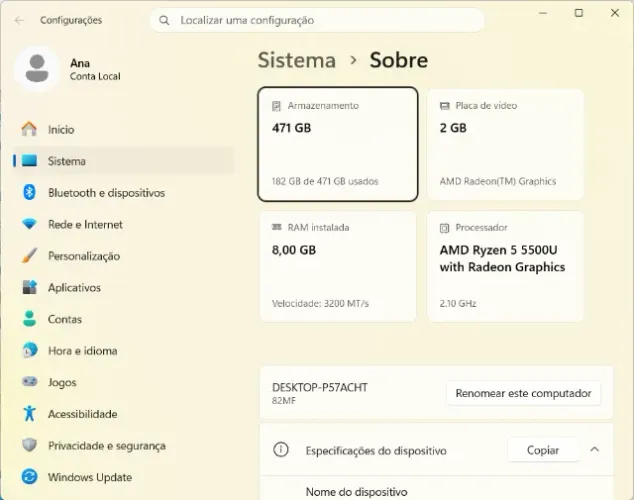The image size is (634, 500).
Task: Open Rede e Internet settings
Action: [123, 224]
